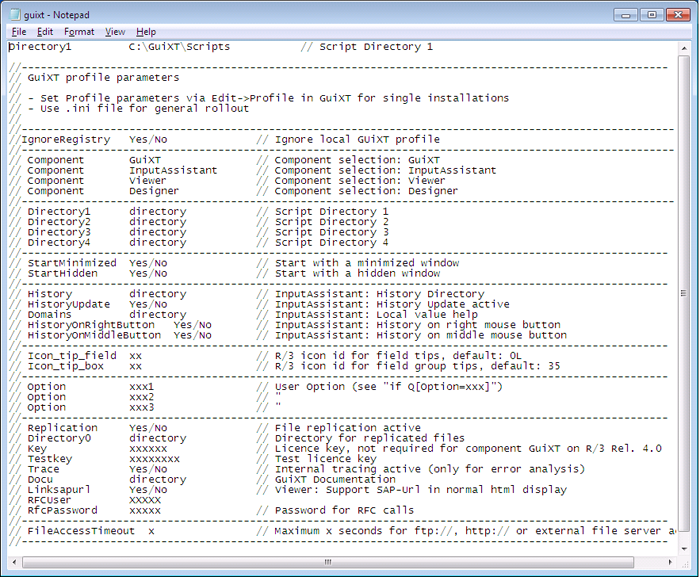Image resolution: width=700 pixels, height=577 pixels.
Task: Click 'Use .ini file for general rollout' line
Action: coord(145,108)
